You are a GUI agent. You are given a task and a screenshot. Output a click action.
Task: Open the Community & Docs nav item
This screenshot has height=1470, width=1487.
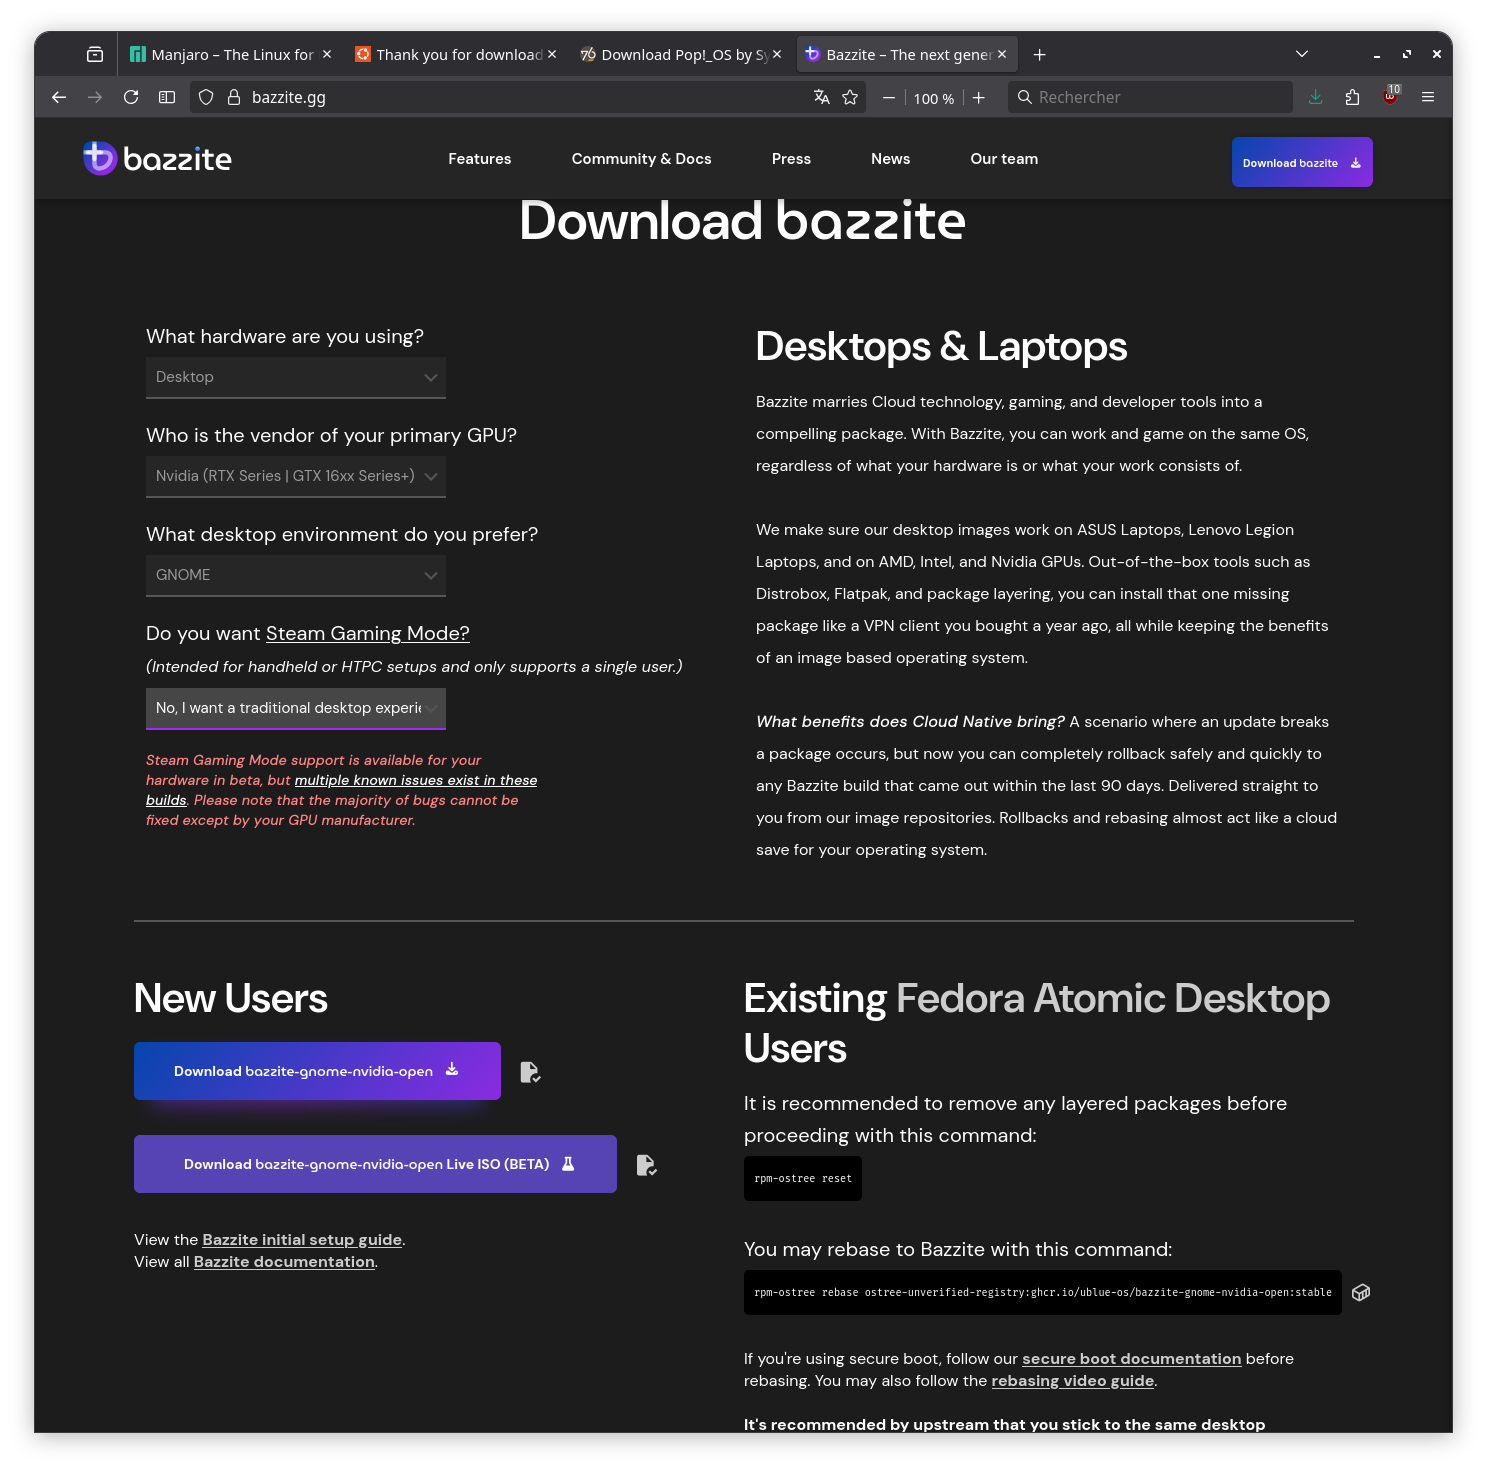pos(641,159)
